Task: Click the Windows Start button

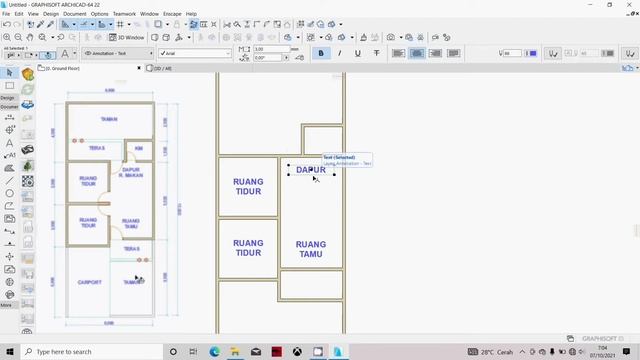Action: 10,351
